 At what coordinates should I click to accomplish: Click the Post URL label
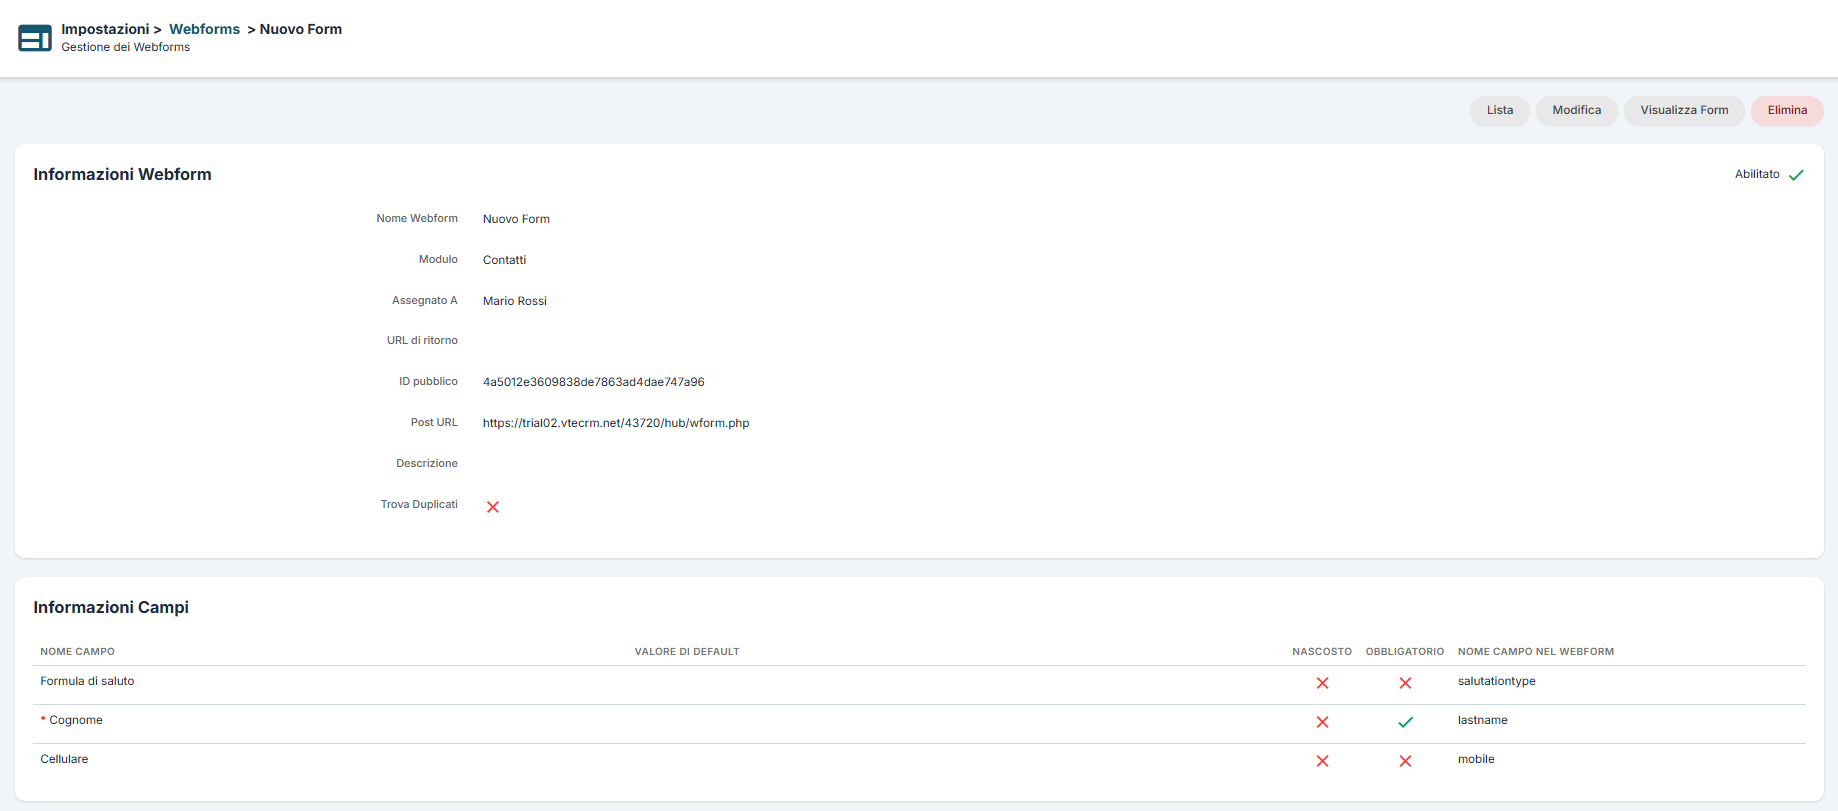tap(434, 422)
